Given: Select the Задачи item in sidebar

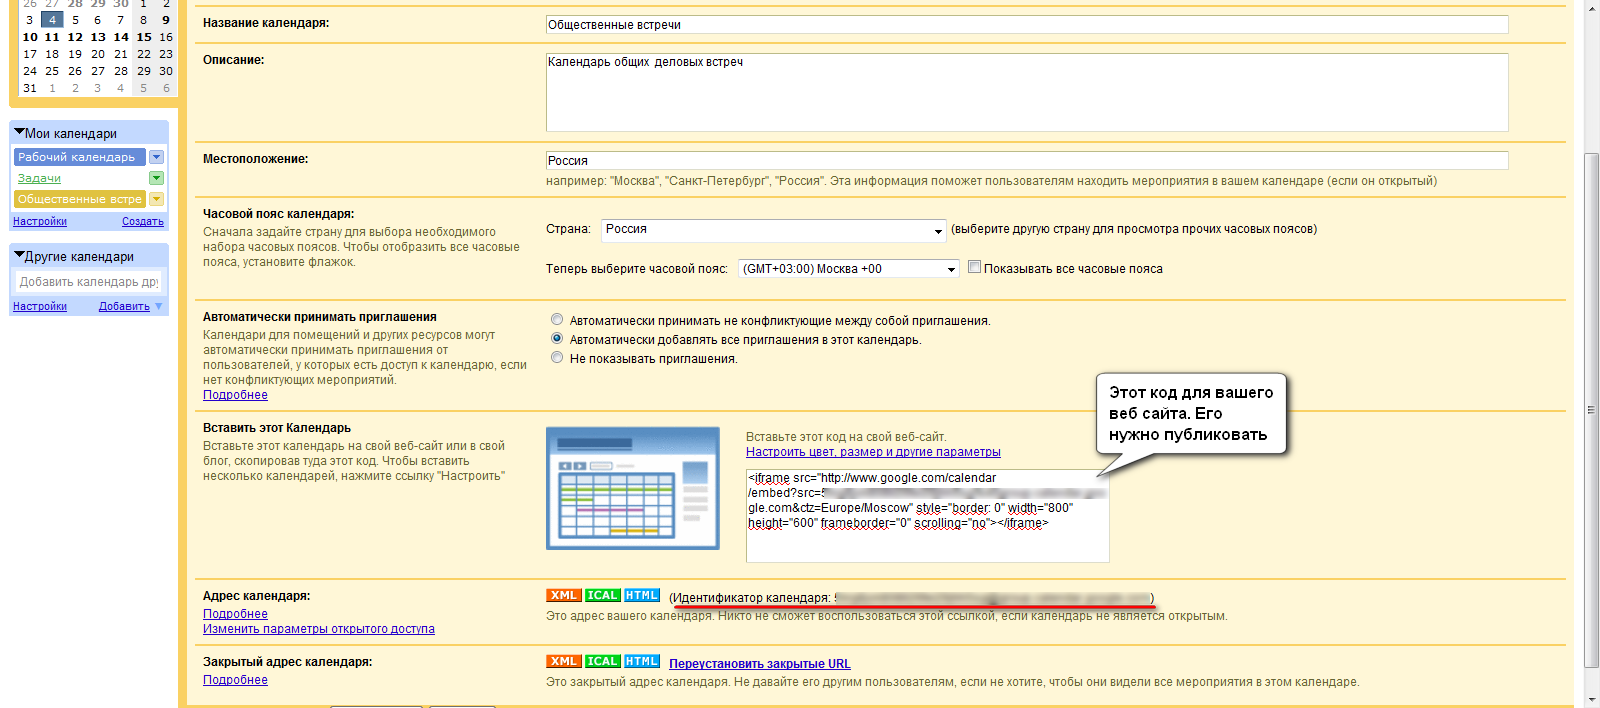Looking at the screenshot, I should [39, 178].
